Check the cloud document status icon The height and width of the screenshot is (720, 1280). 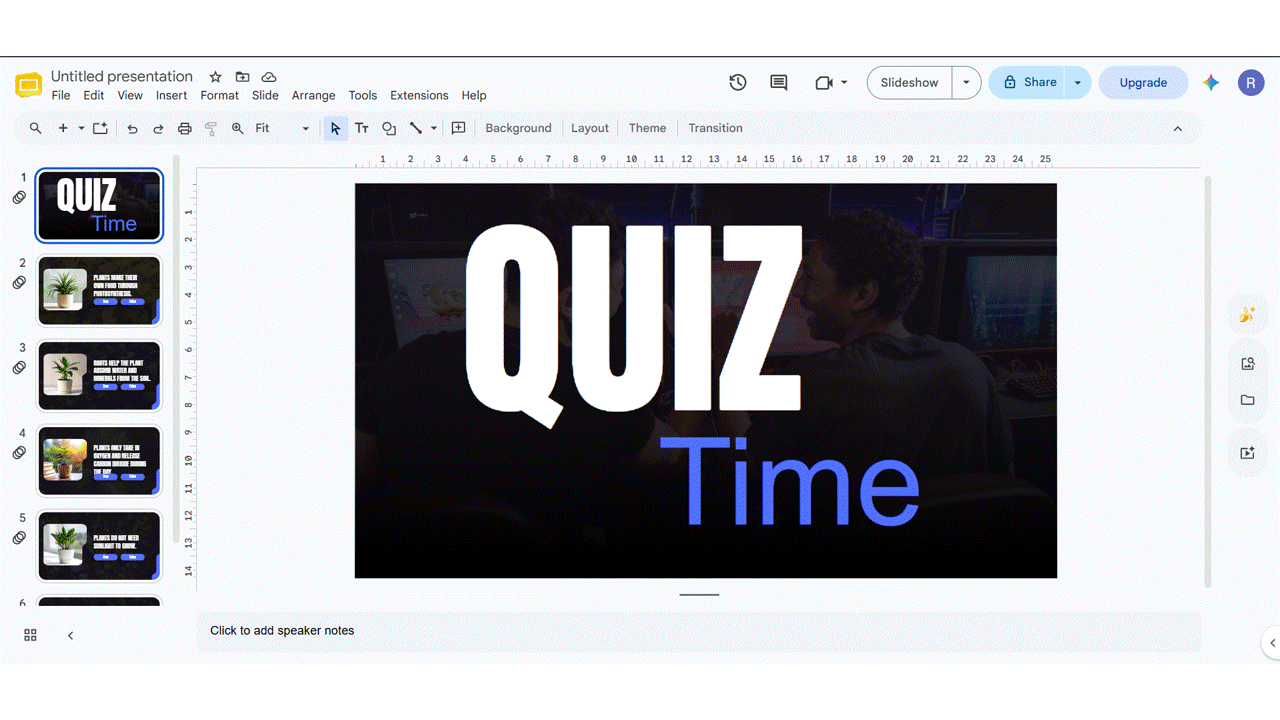[269, 77]
